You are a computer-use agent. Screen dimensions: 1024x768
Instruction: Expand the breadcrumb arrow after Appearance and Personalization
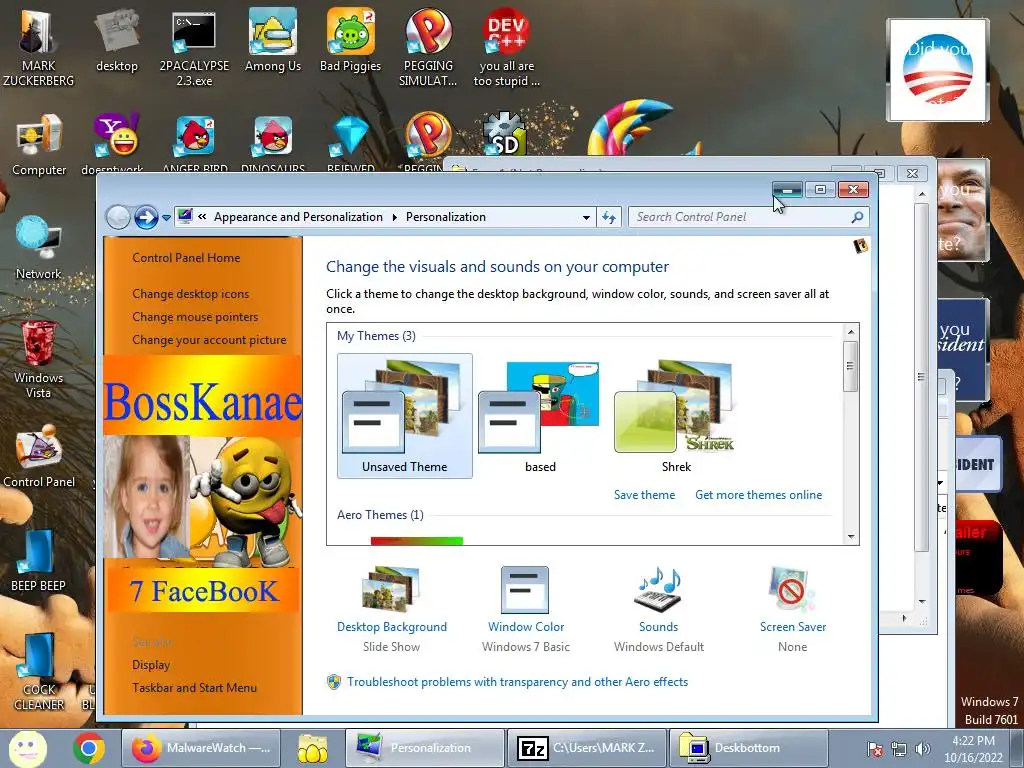(394, 217)
